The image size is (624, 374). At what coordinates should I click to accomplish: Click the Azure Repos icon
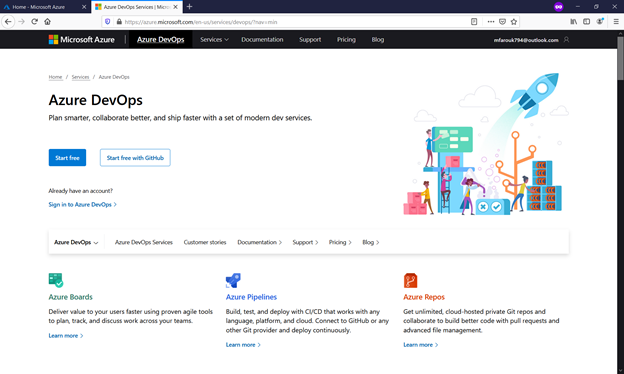pyautogui.click(x=410, y=280)
